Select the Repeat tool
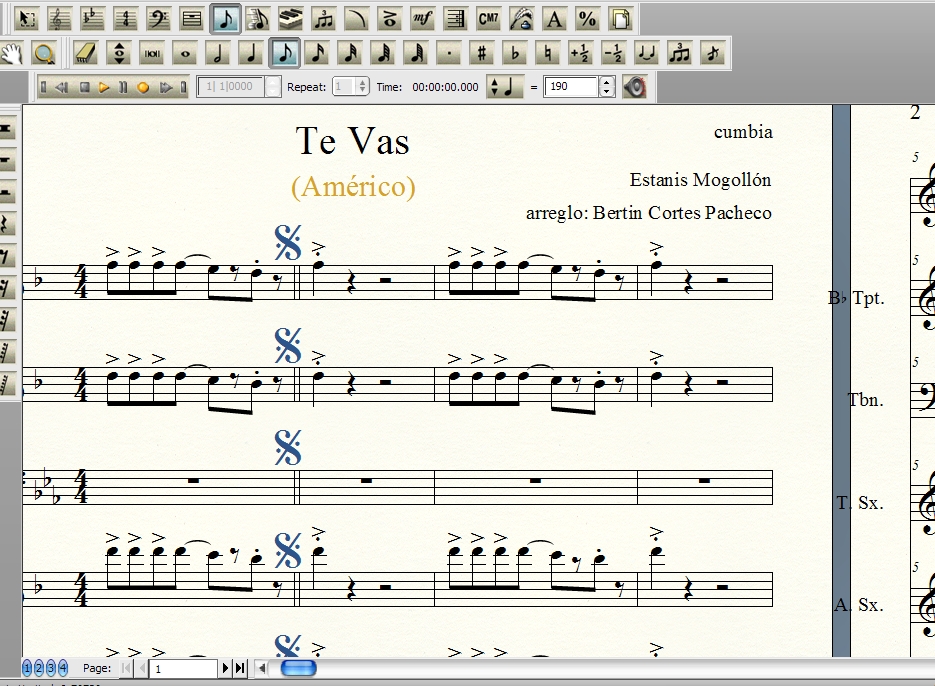 [456, 19]
